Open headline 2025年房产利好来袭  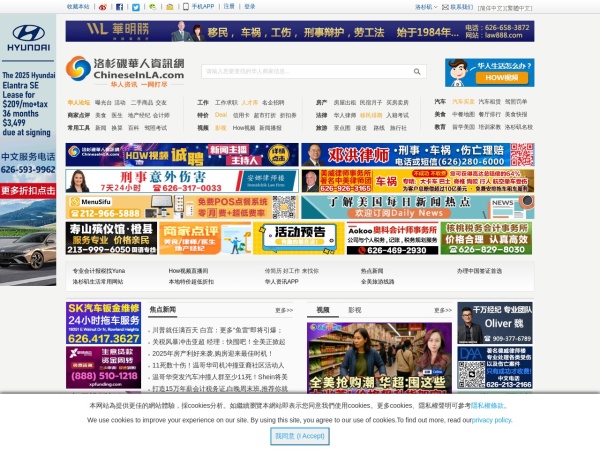[212, 354]
